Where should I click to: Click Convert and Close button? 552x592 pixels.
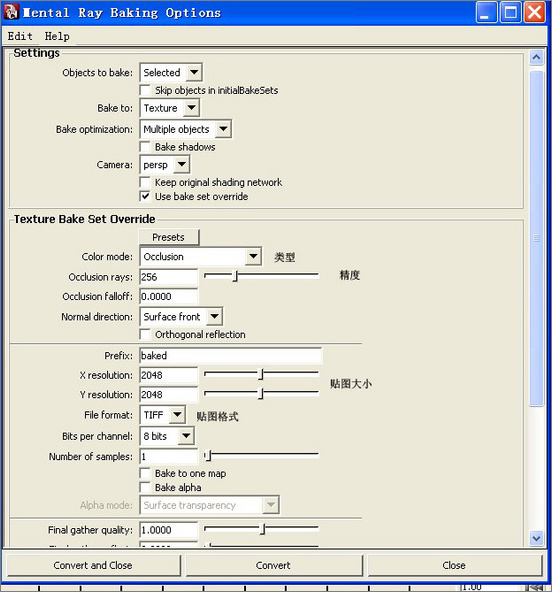pos(93,565)
